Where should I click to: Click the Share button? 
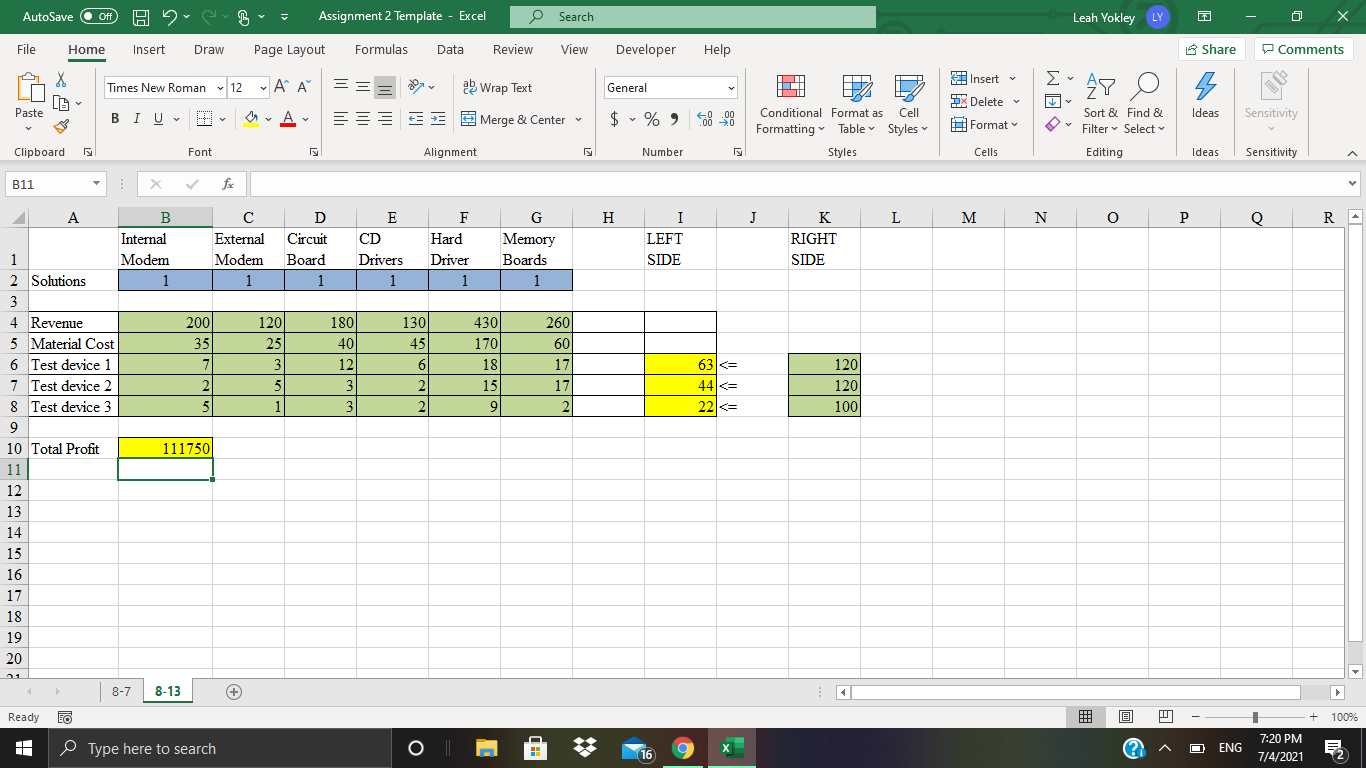pos(1213,50)
